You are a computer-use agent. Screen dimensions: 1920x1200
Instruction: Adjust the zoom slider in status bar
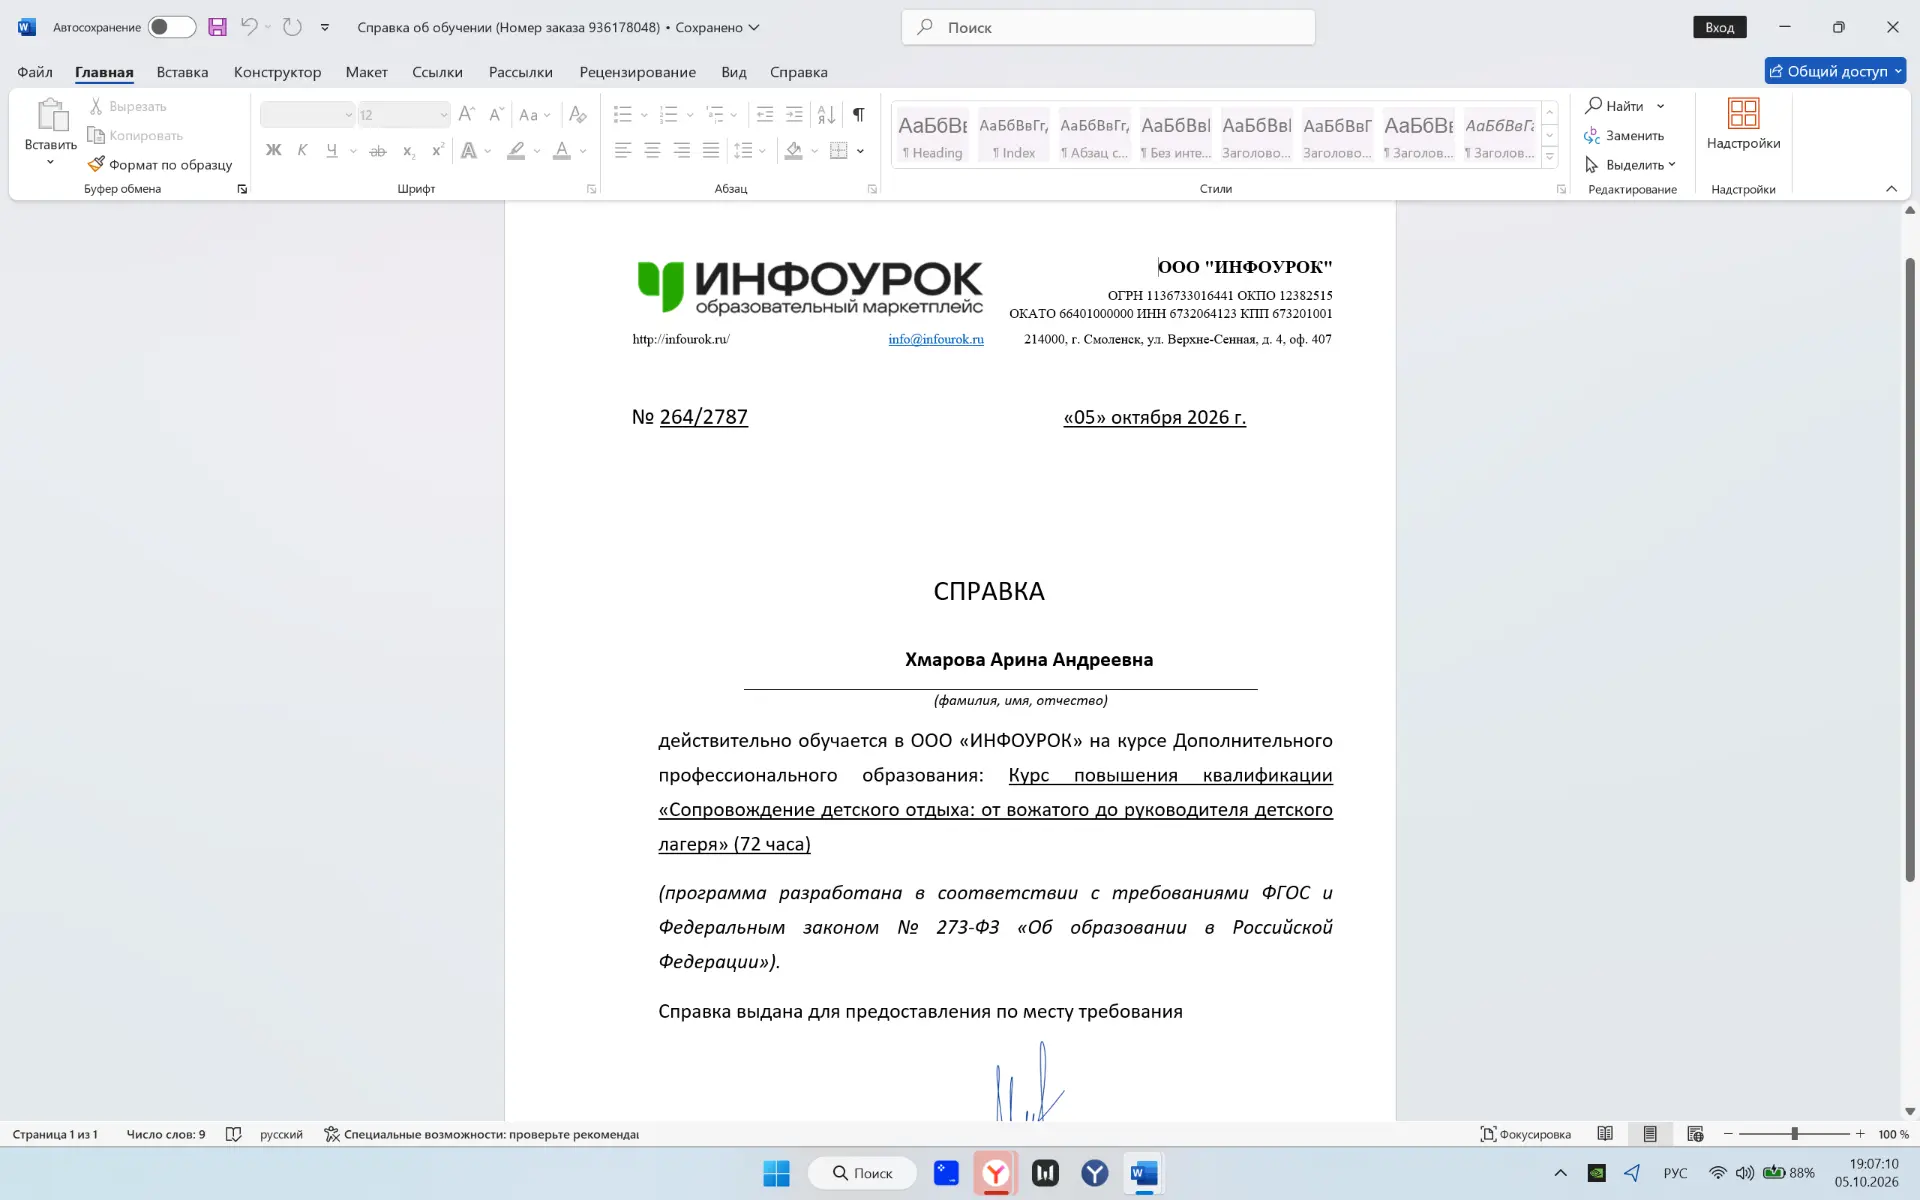pos(1794,1134)
